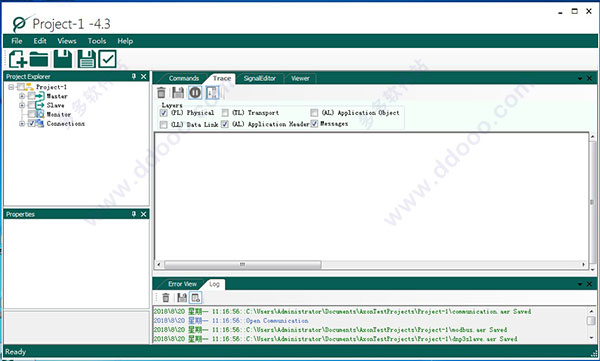Pin the Project Explorer panel

click(x=134, y=76)
